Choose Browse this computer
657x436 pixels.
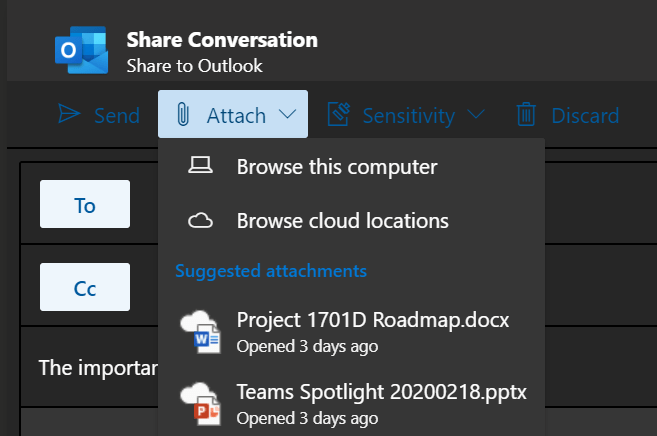337,167
